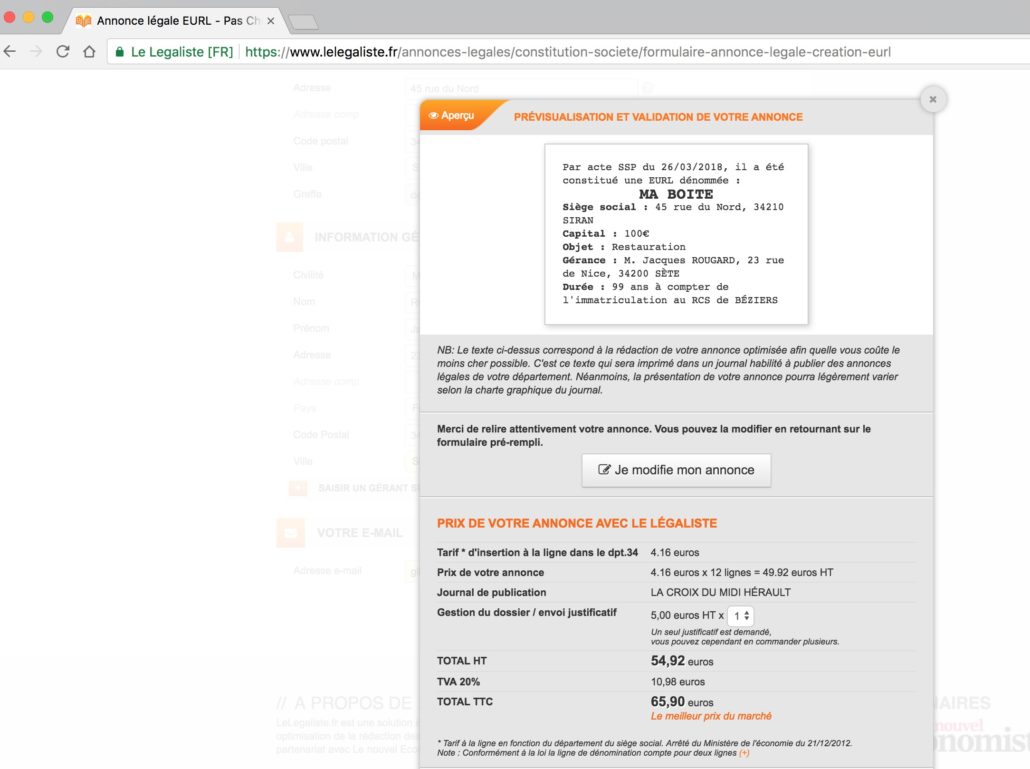Click the Aperçu orange tab label
The width and height of the screenshot is (1030, 769).
tap(458, 116)
